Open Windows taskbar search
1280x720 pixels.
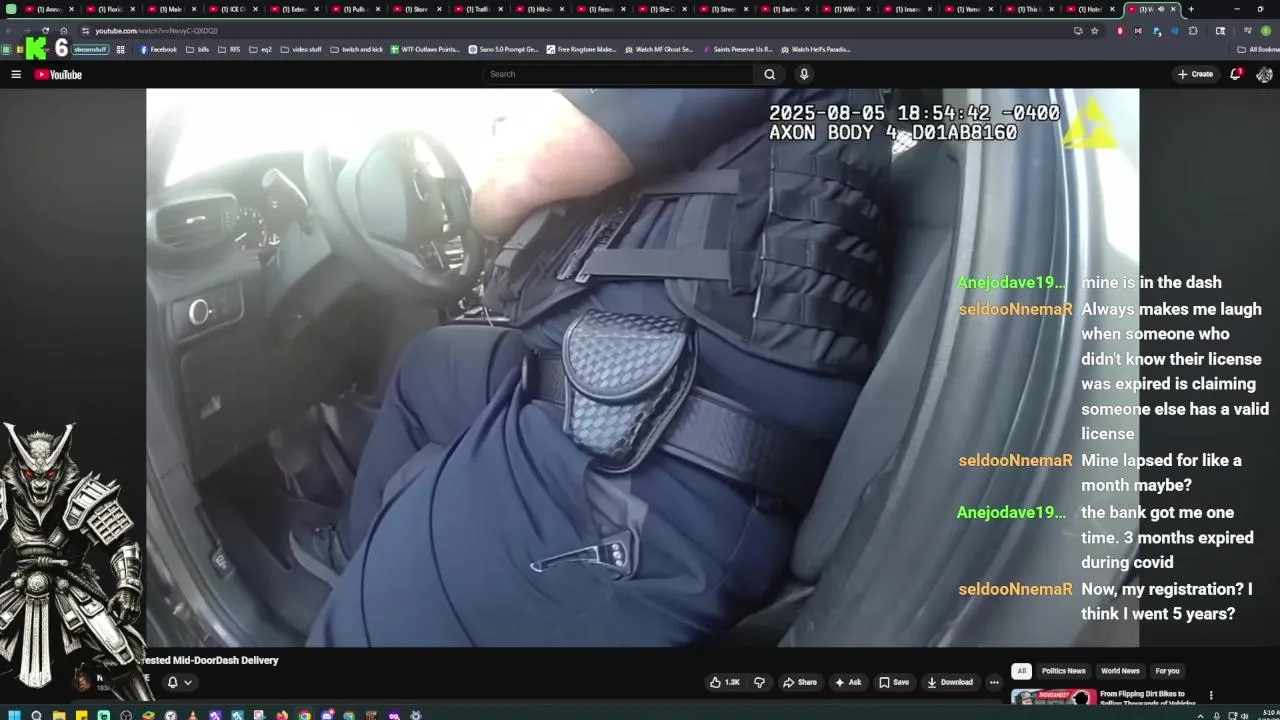click(x=36, y=715)
